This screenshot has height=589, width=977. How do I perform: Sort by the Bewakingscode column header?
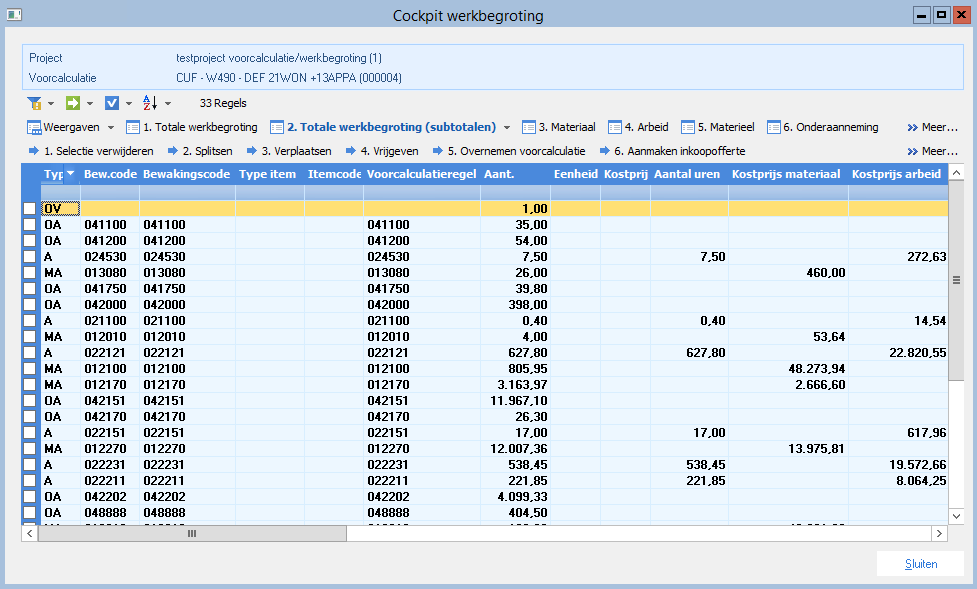pos(187,175)
